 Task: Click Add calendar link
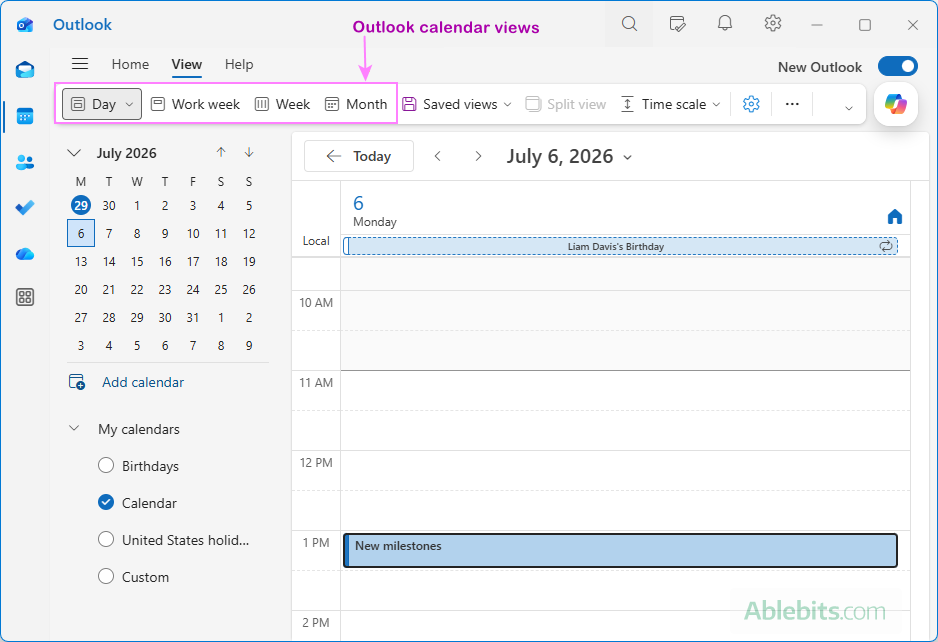coord(142,382)
